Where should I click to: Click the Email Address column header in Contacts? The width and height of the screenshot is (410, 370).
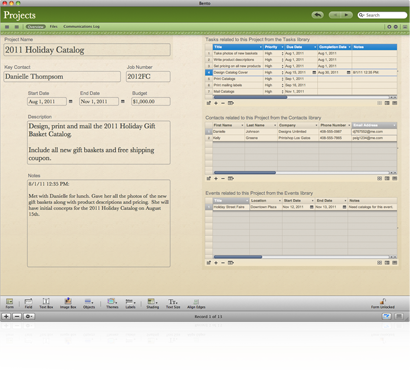(x=374, y=125)
